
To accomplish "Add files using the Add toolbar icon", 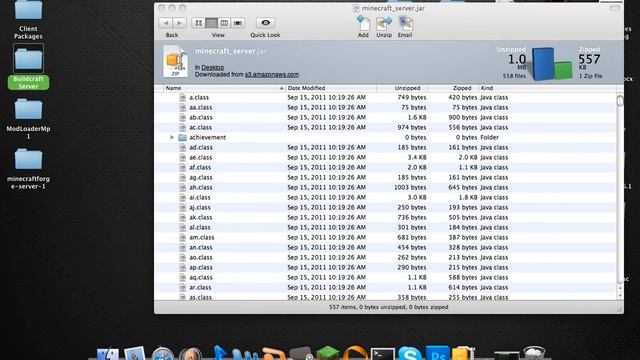I will pos(363,23).
